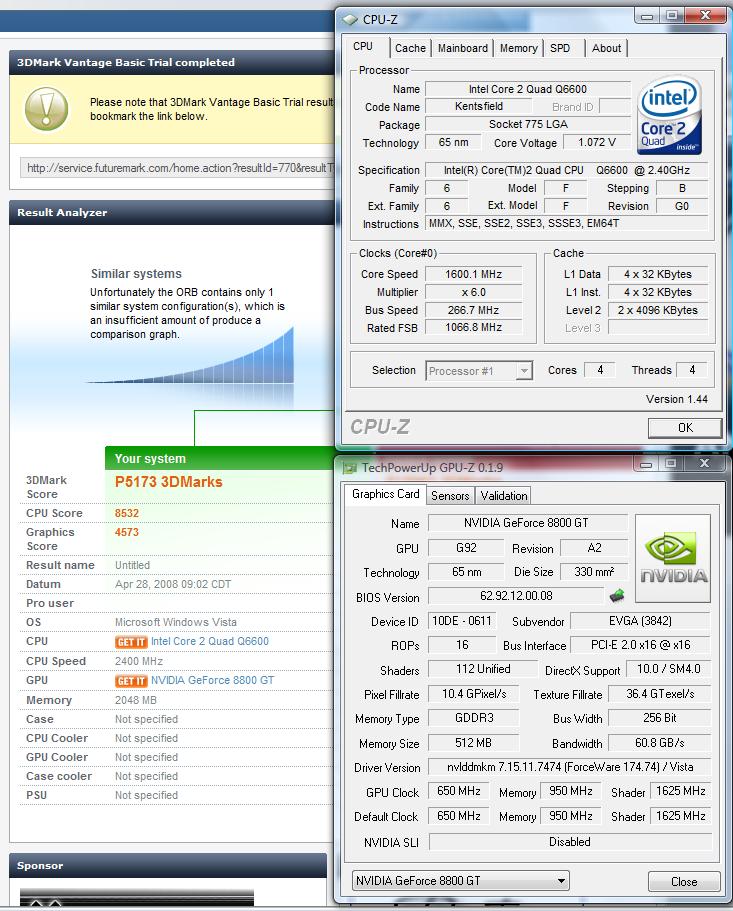Open the Processor #1 selection dropdown
733x911 pixels.
pyautogui.click(x=479, y=371)
